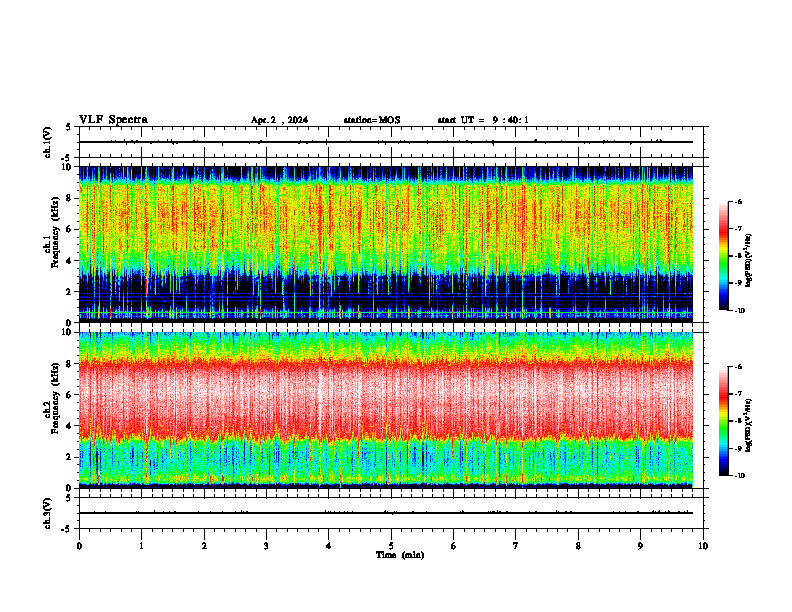Click the "9" tick on Time axis
This screenshot has width=792, height=612.
tap(640, 546)
